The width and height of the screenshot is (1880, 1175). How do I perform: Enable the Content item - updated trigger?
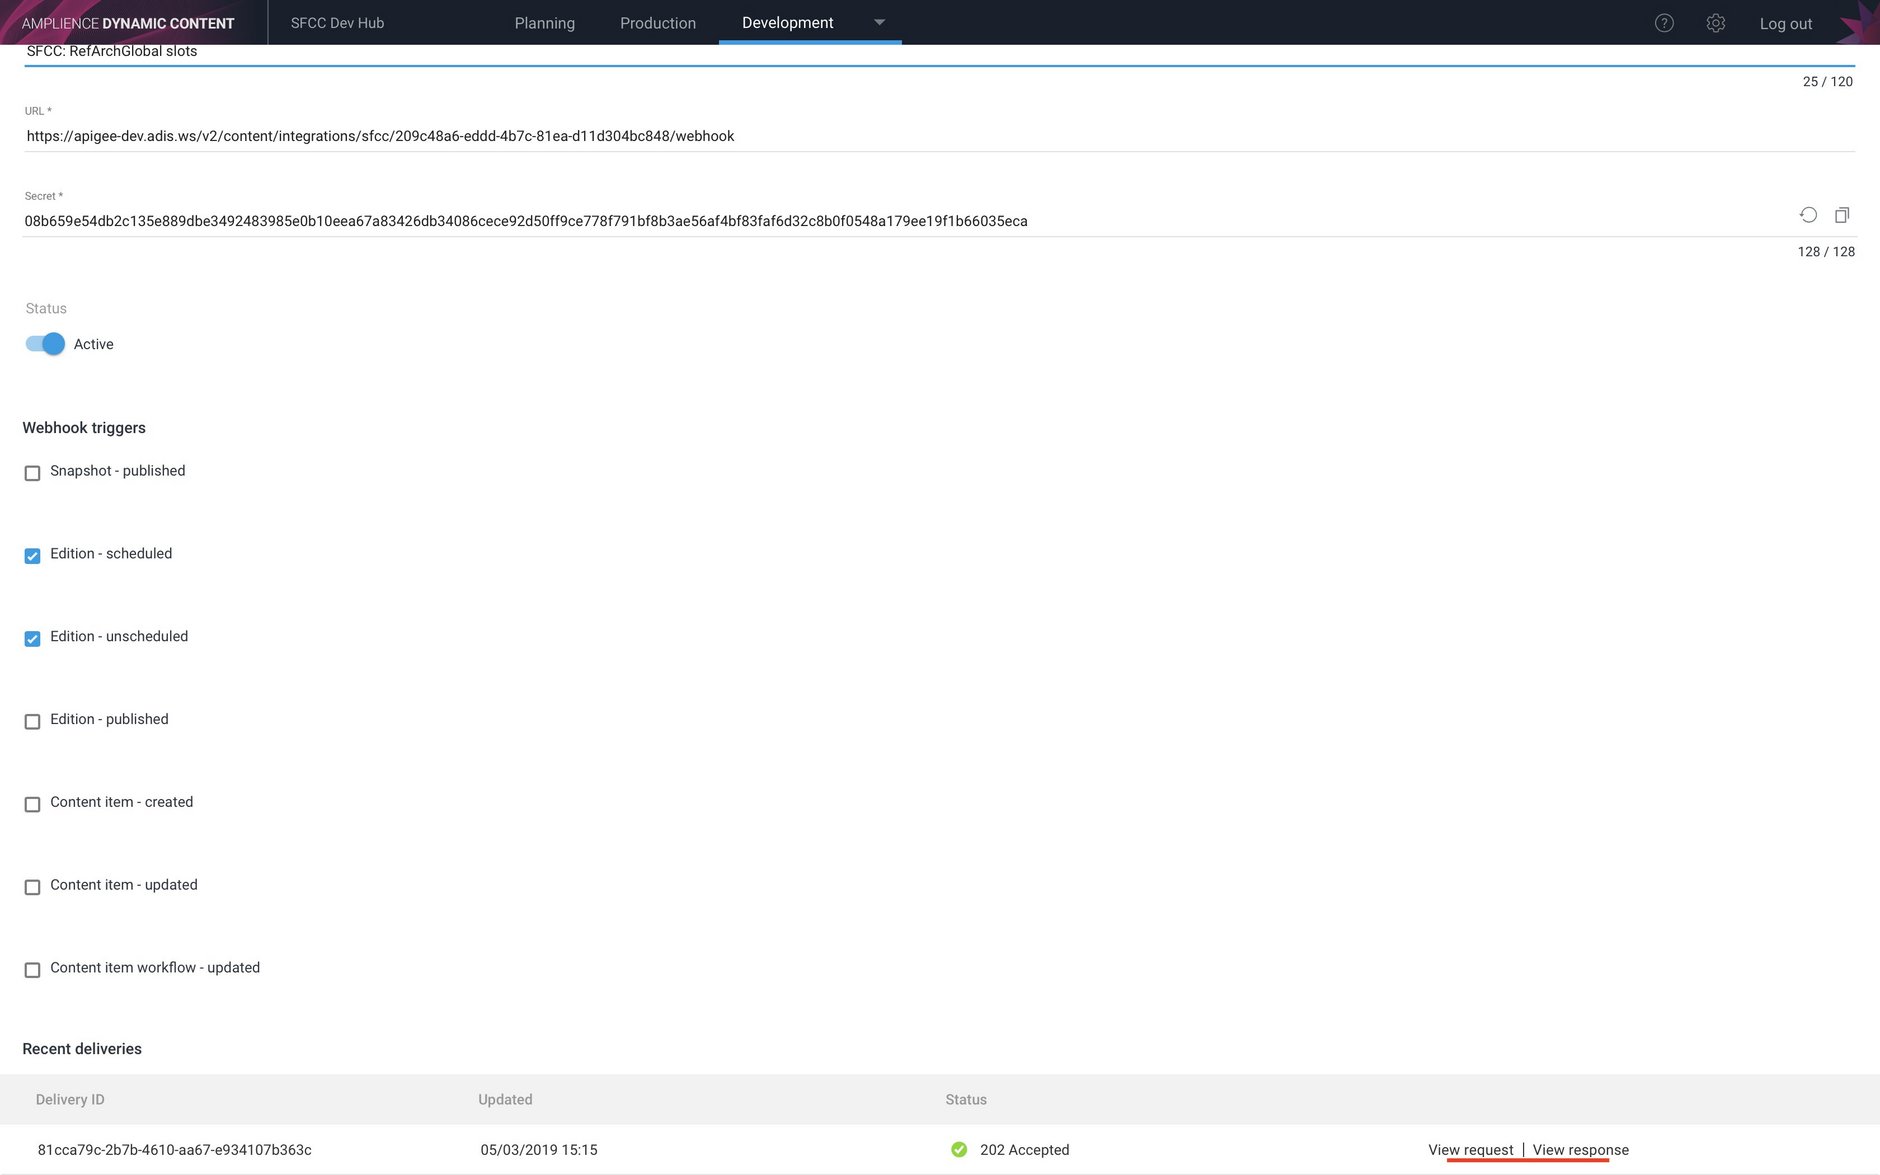(x=32, y=888)
